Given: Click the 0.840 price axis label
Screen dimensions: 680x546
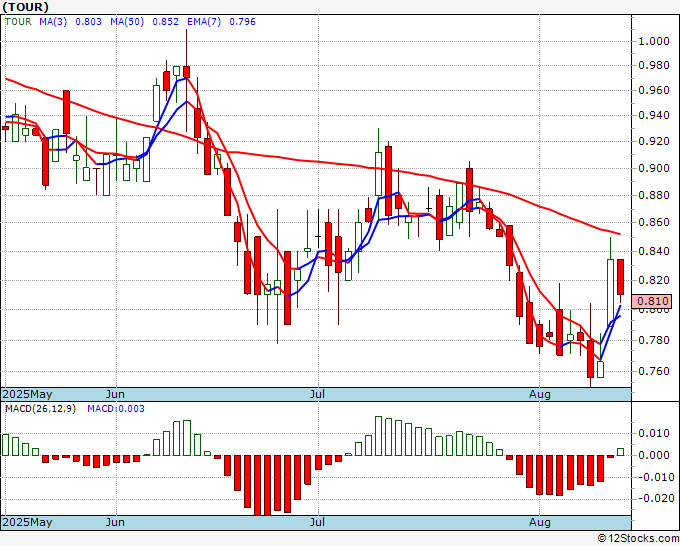Looking at the screenshot, I should (654, 251).
